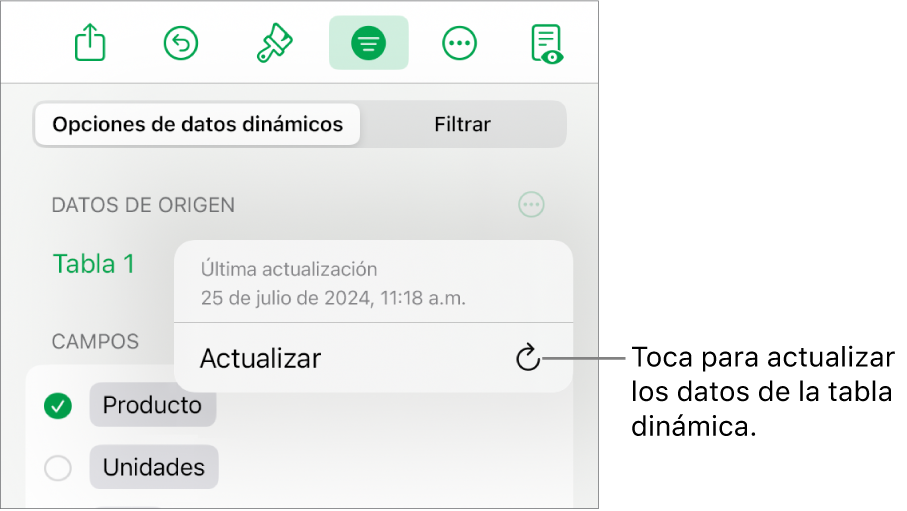Tap the Undo arrow icon
The width and height of the screenshot is (907, 511).
(x=181, y=43)
